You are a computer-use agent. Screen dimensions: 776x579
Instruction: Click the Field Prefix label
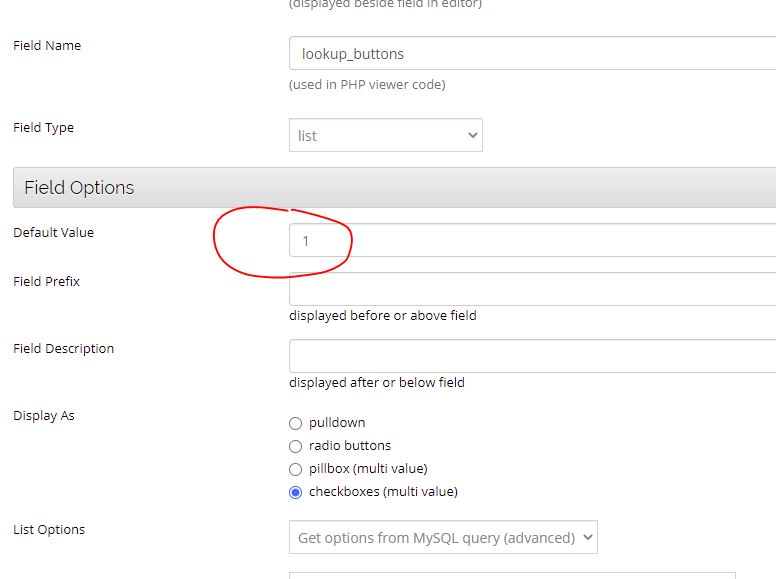point(46,282)
